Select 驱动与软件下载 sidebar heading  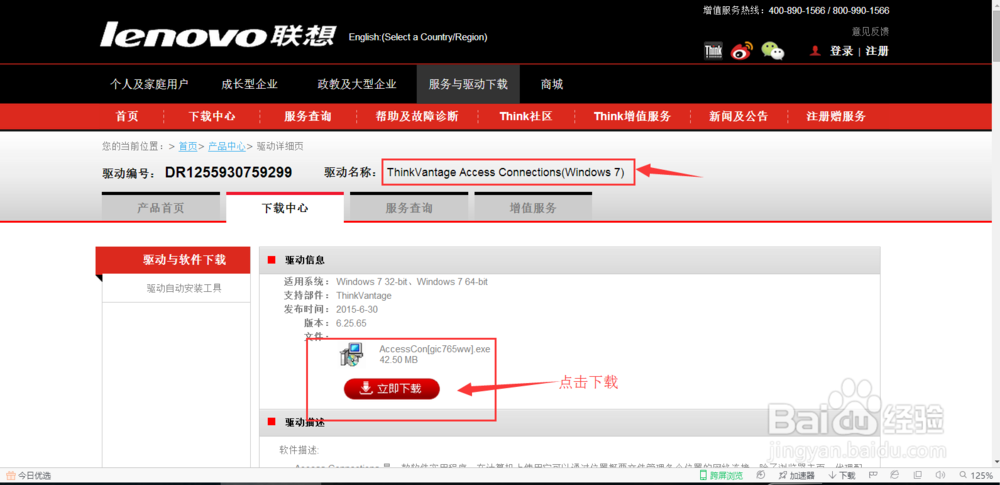click(173, 260)
